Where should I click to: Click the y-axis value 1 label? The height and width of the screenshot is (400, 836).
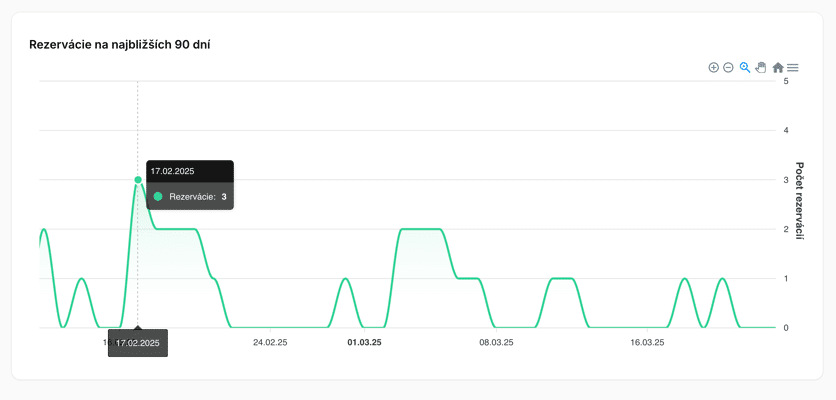(x=786, y=278)
